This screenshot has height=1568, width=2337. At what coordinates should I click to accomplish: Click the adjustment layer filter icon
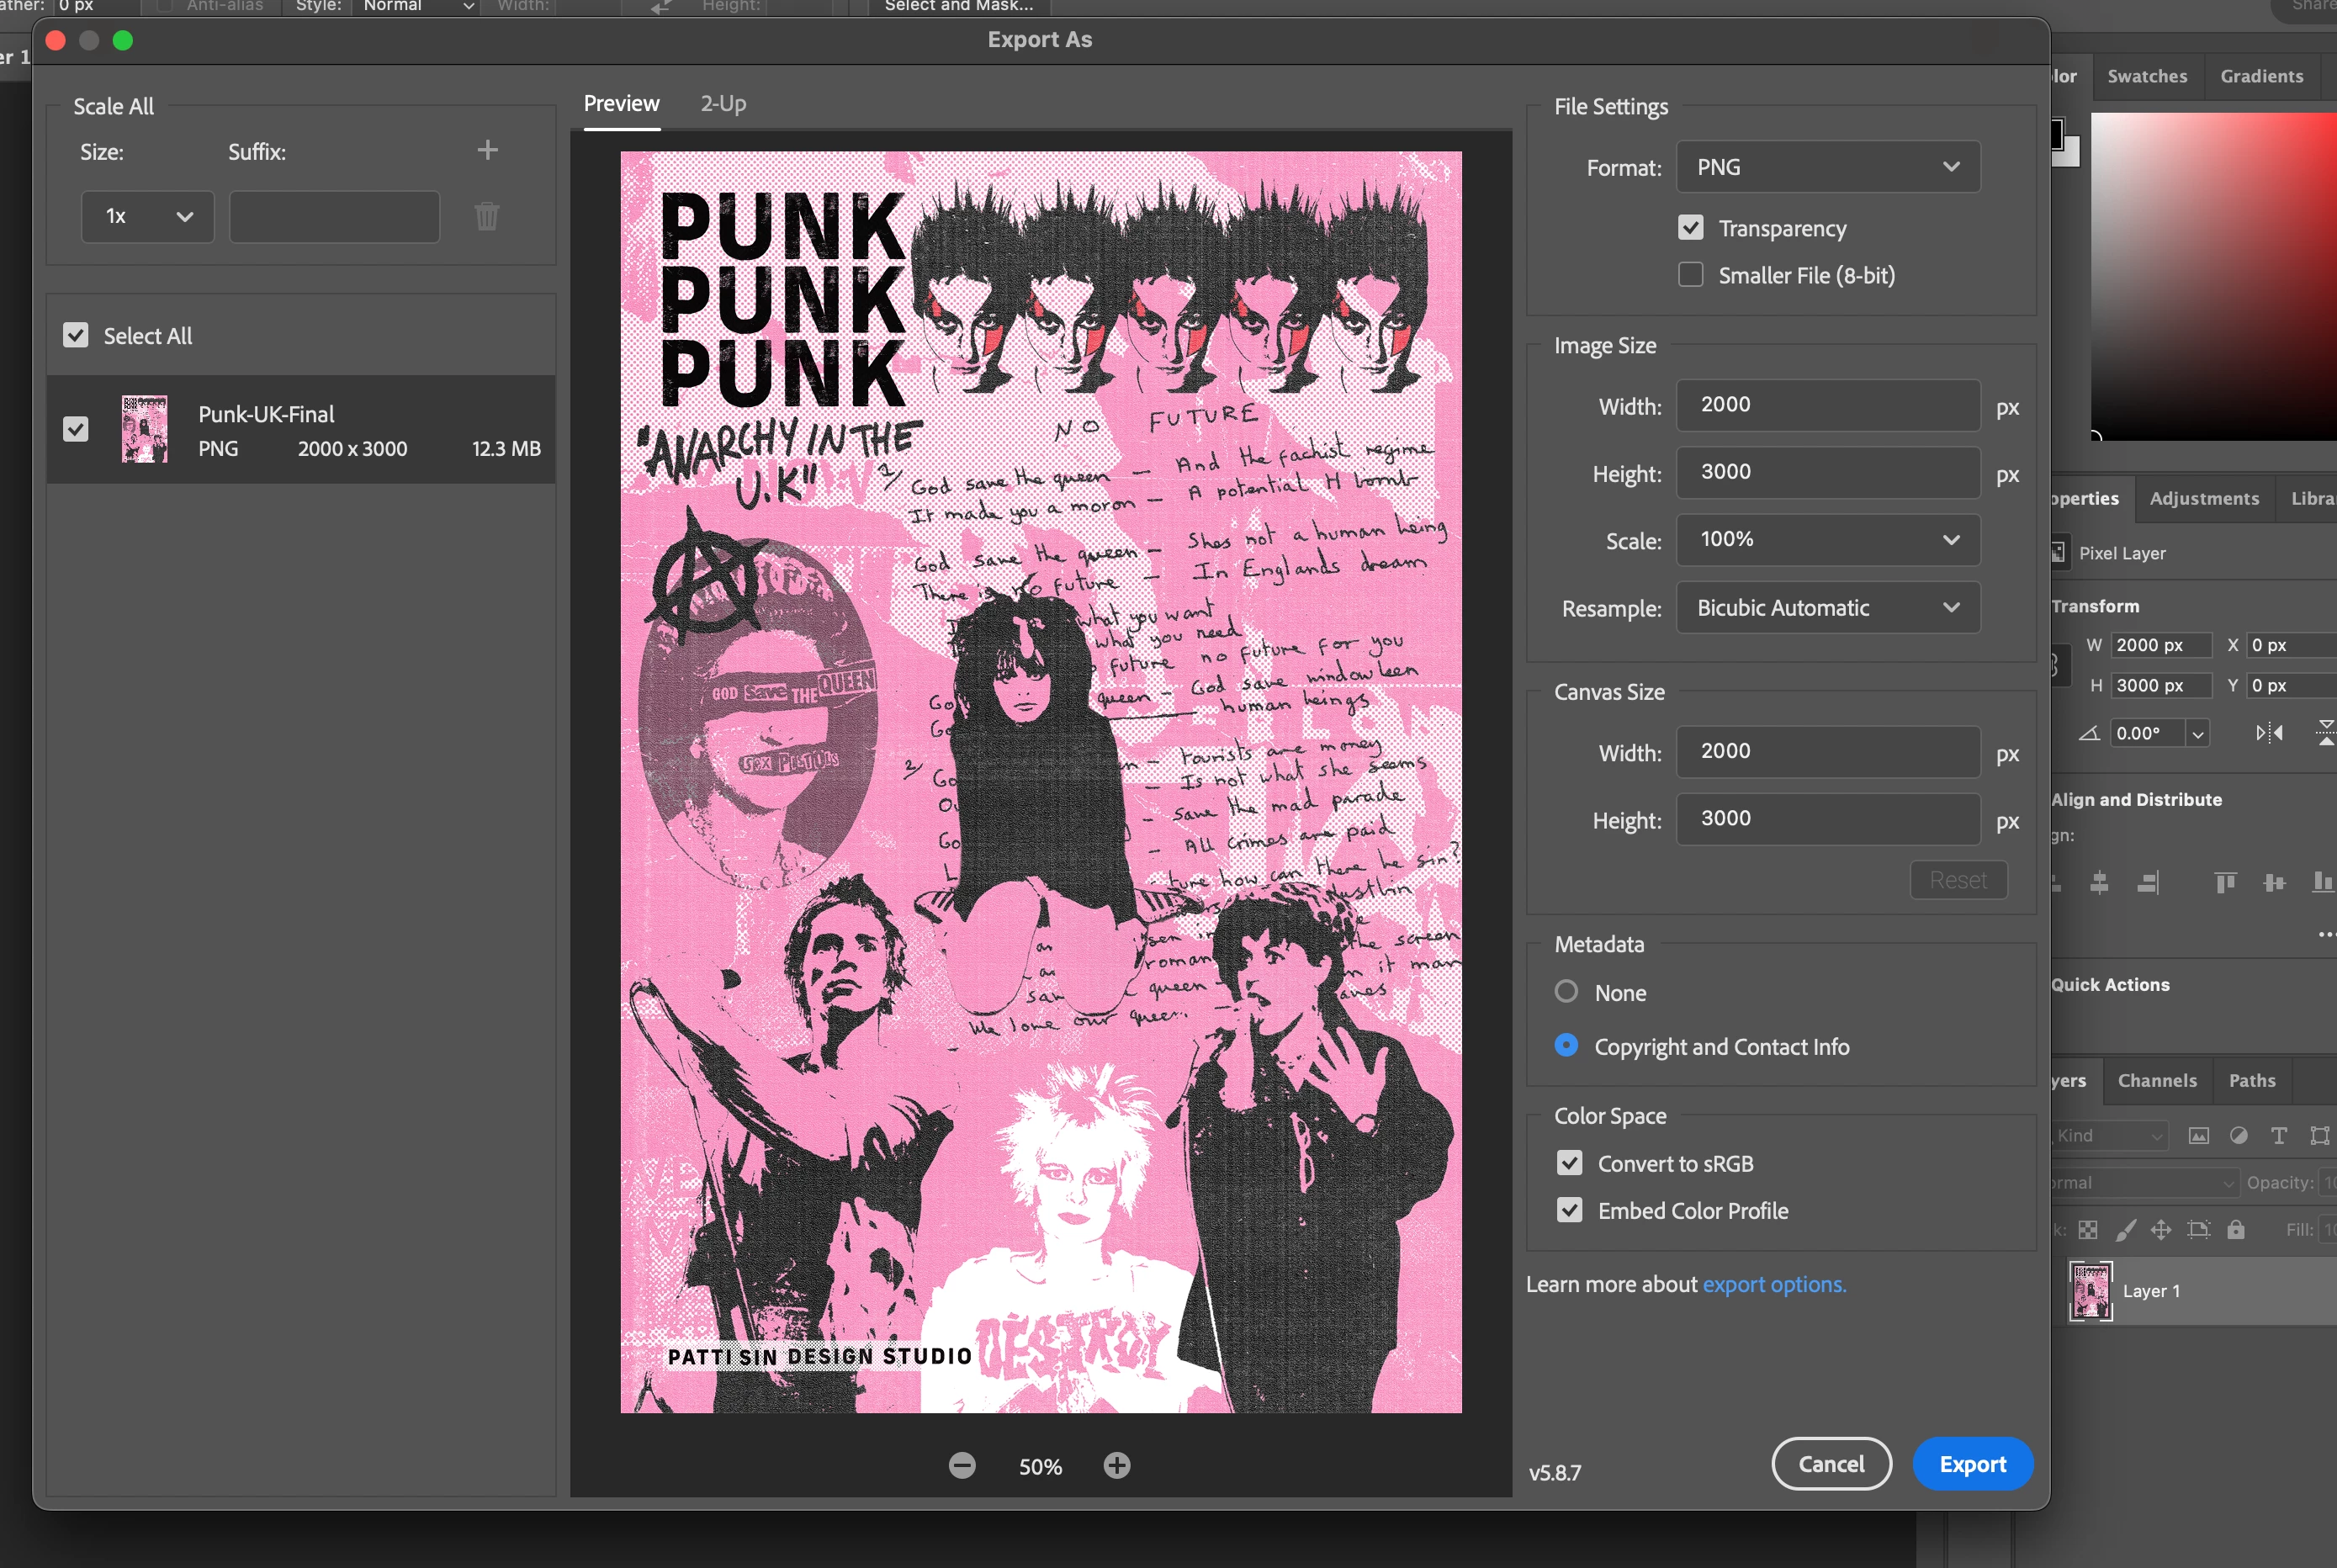[2239, 1135]
